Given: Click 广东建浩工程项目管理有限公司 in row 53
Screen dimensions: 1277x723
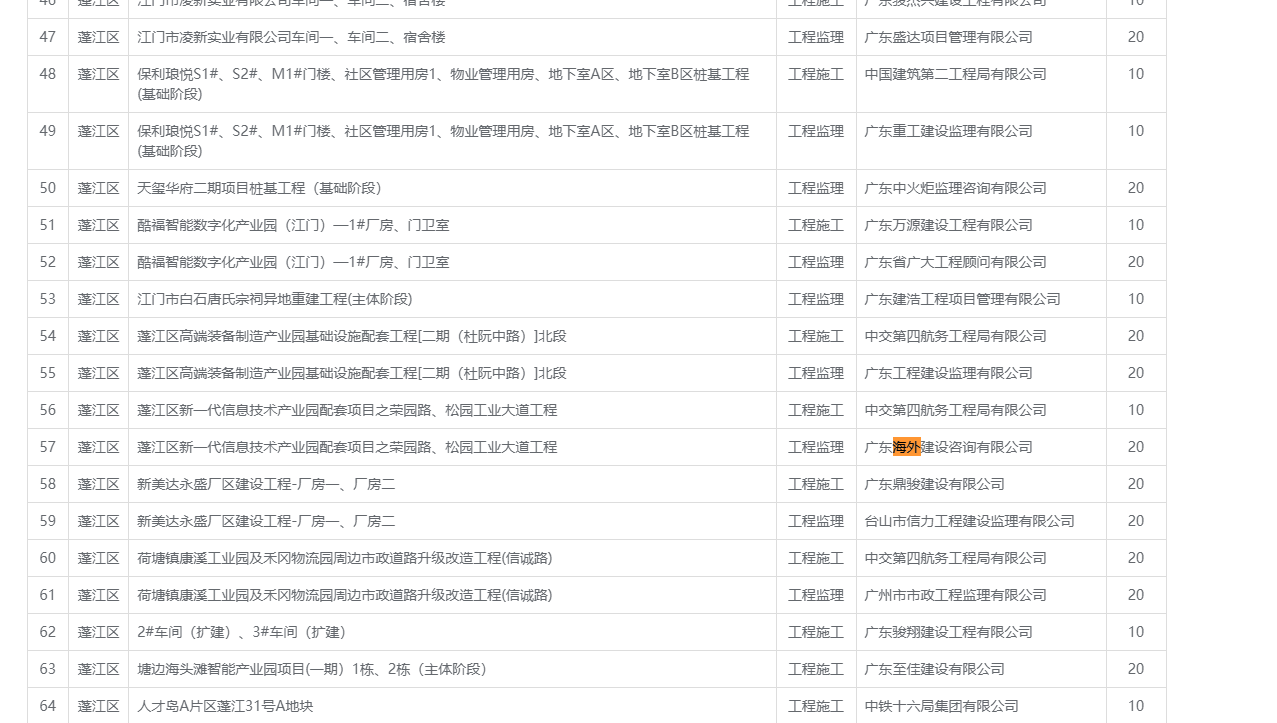Looking at the screenshot, I should tap(962, 299).
